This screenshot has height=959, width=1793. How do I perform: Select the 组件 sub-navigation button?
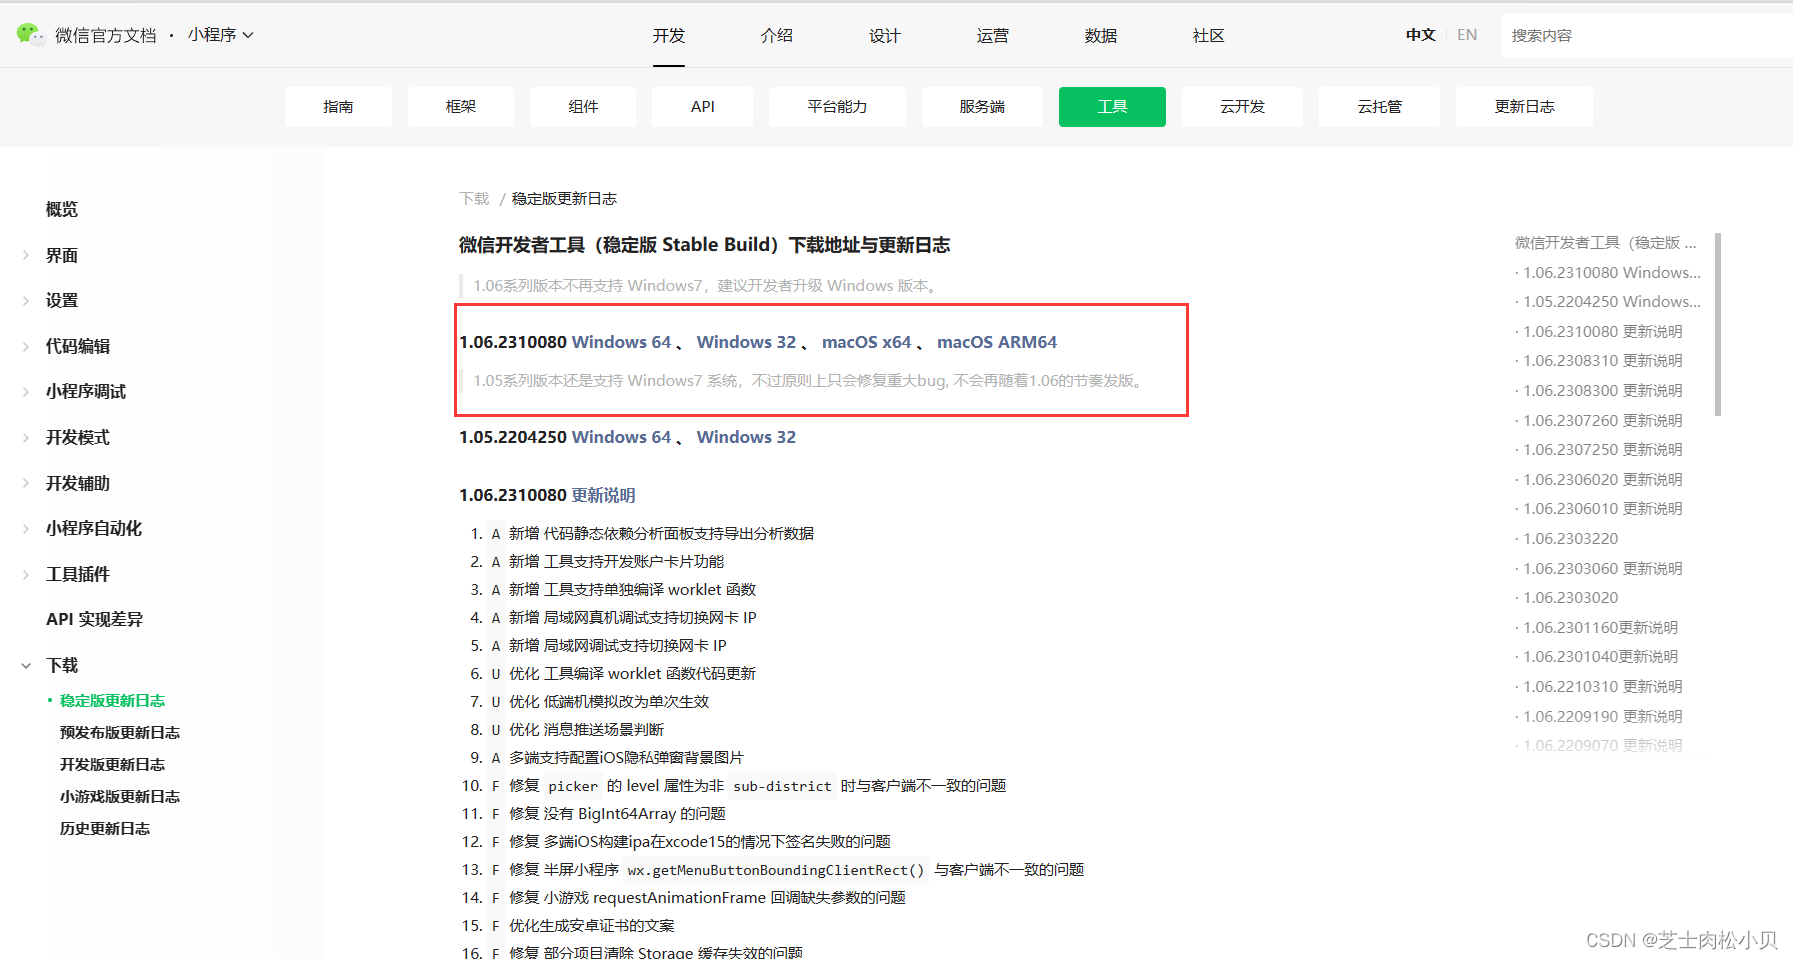583,107
